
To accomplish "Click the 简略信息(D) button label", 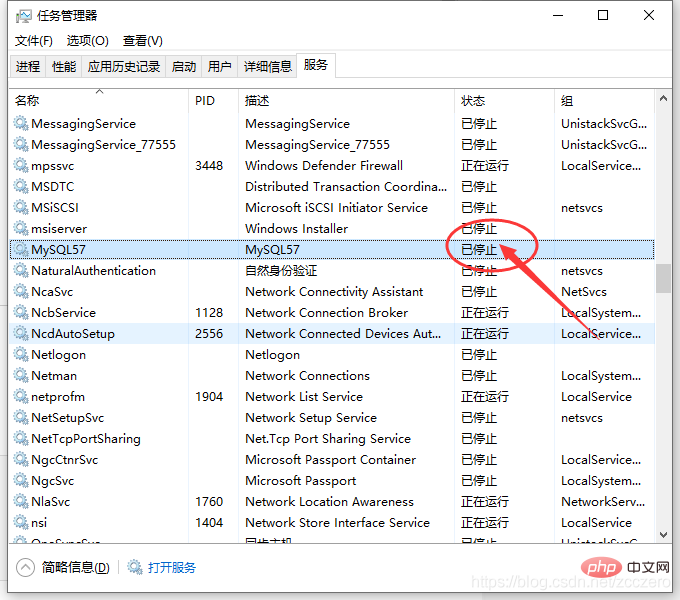I will [75, 567].
